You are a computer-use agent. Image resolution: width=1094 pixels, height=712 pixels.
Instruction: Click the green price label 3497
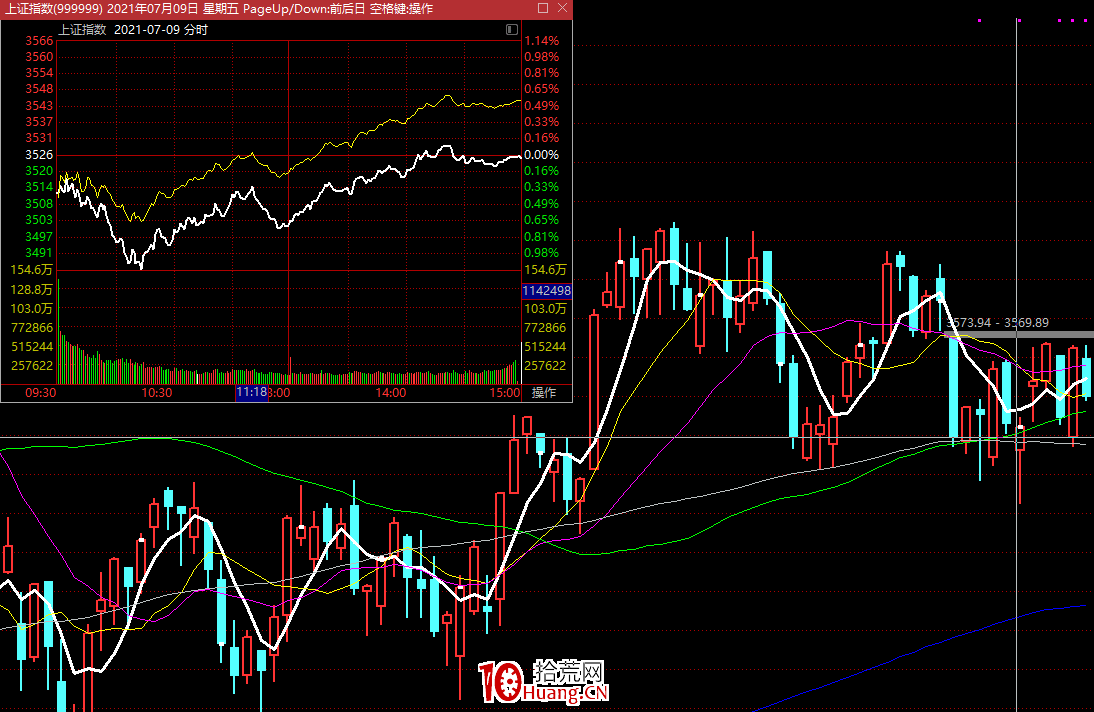point(39,236)
